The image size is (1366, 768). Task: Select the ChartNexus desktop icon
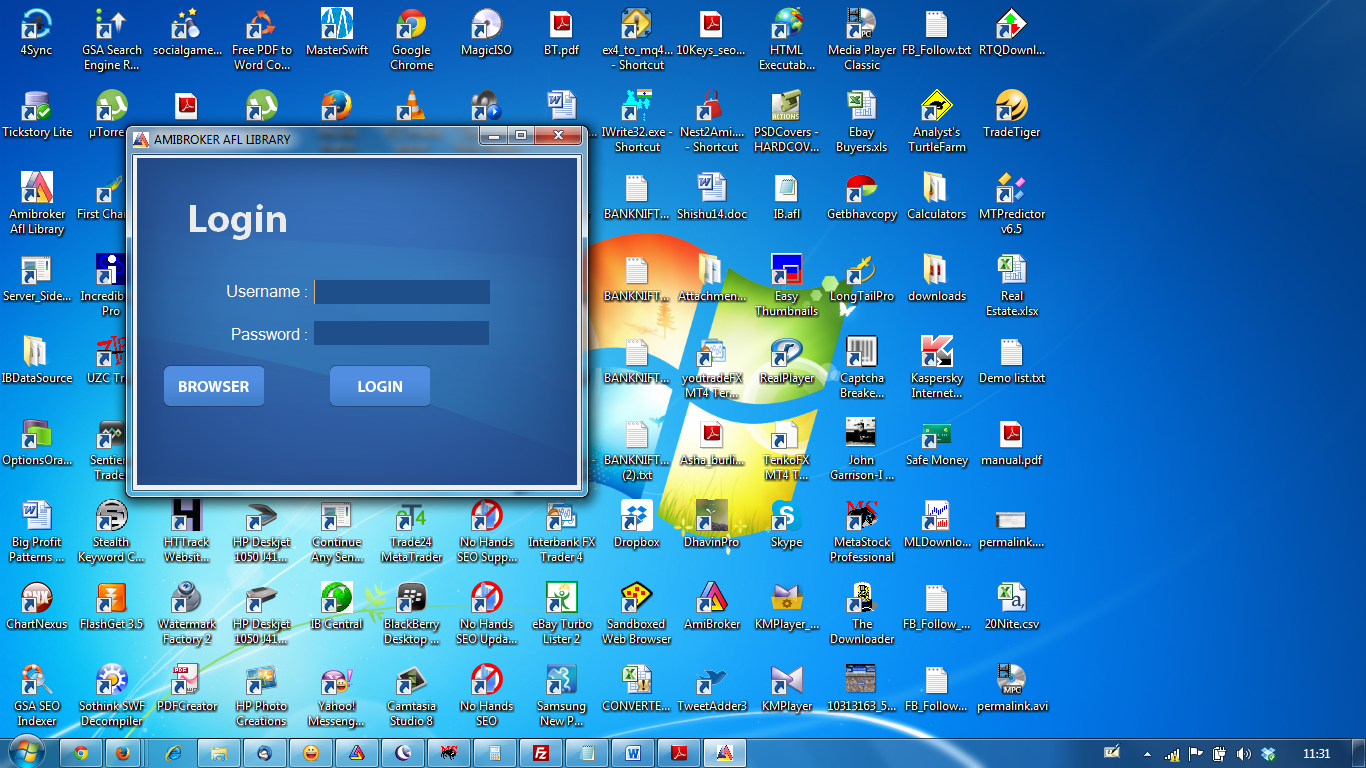(37, 606)
